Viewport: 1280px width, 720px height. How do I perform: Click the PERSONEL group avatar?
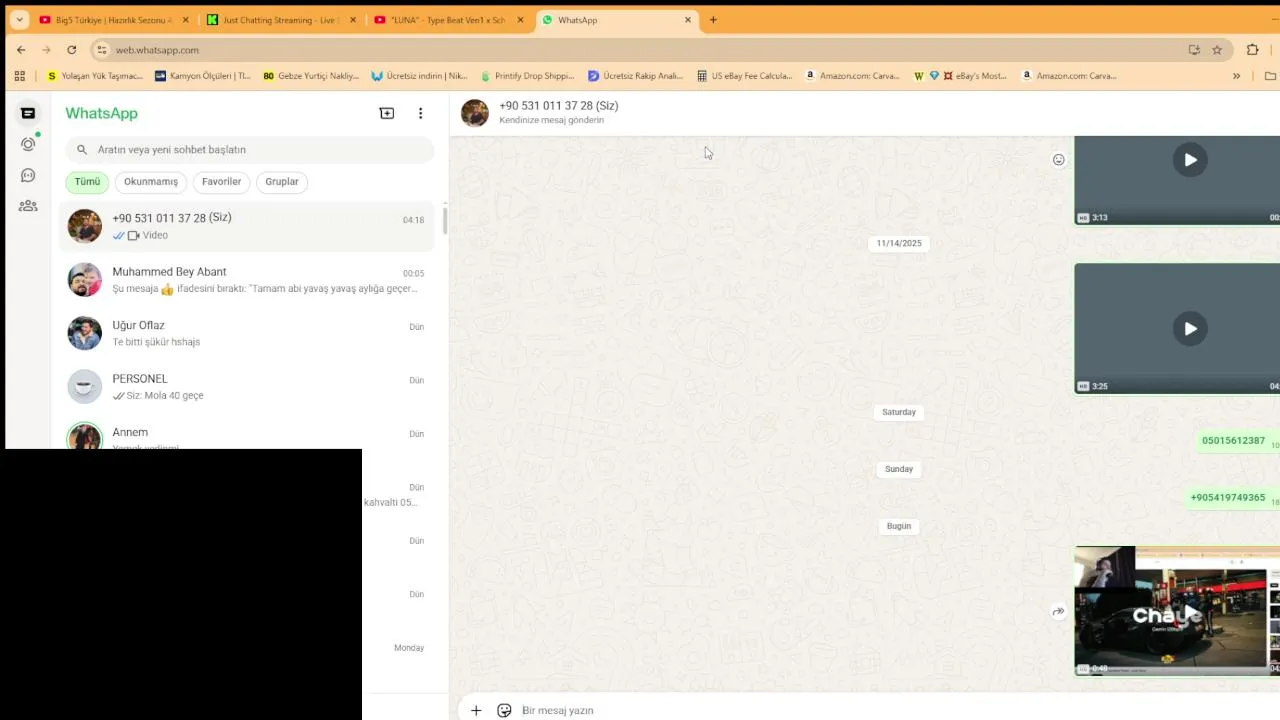pos(85,387)
